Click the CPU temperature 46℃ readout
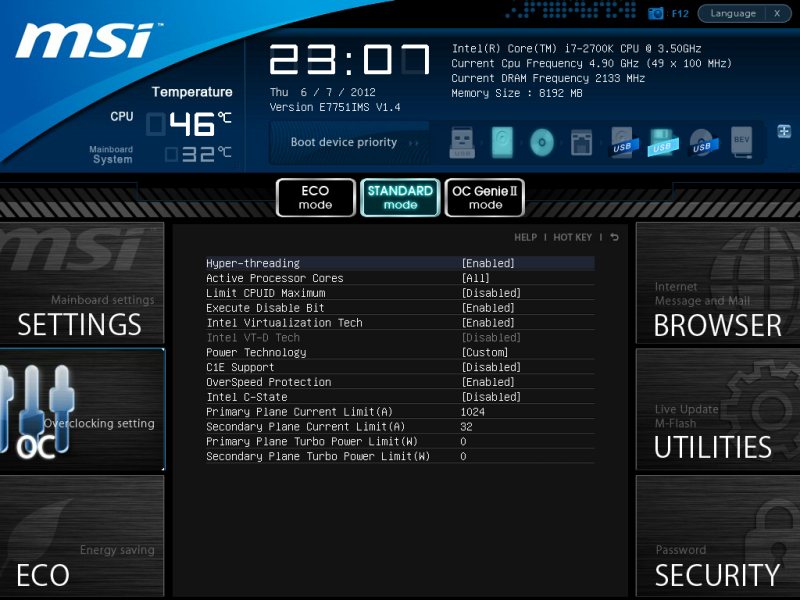The width and height of the screenshot is (800, 600). click(x=190, y=123)
